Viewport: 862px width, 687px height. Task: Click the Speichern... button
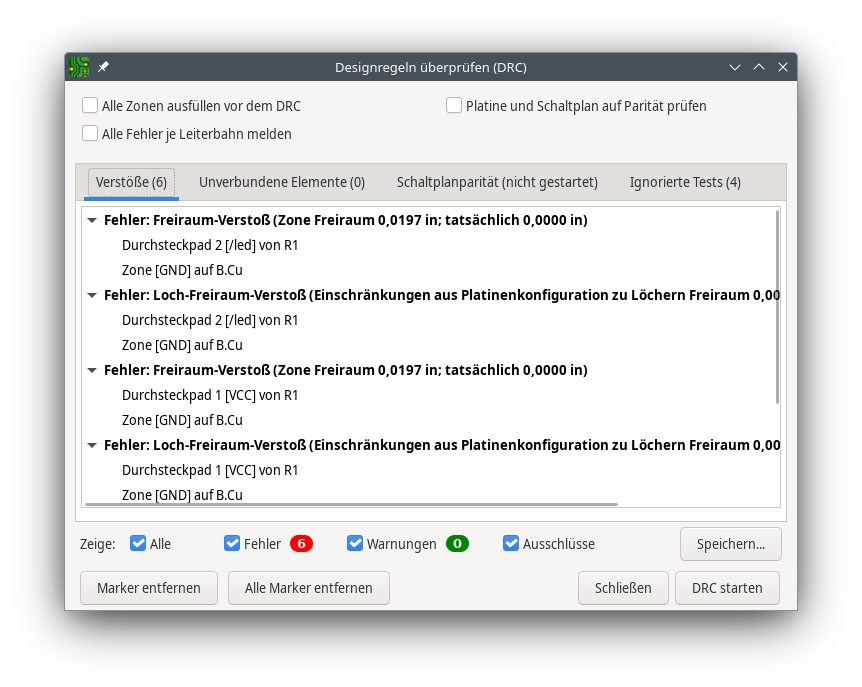tap(731, 544)
